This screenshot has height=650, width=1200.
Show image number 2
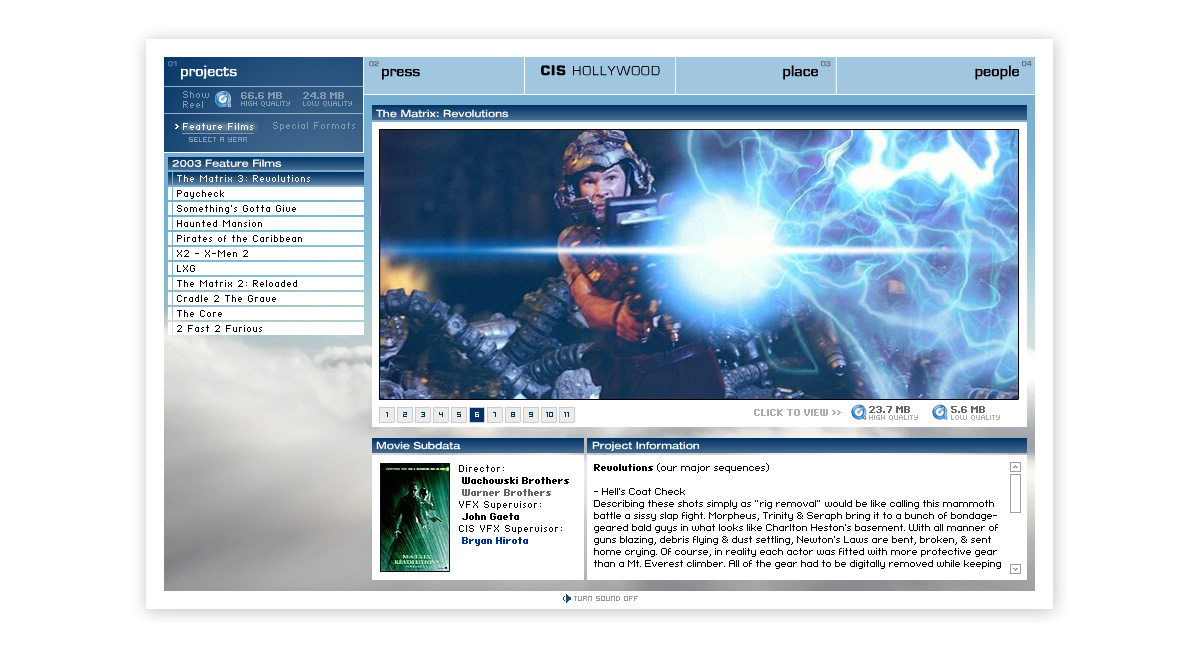(405, 415)
